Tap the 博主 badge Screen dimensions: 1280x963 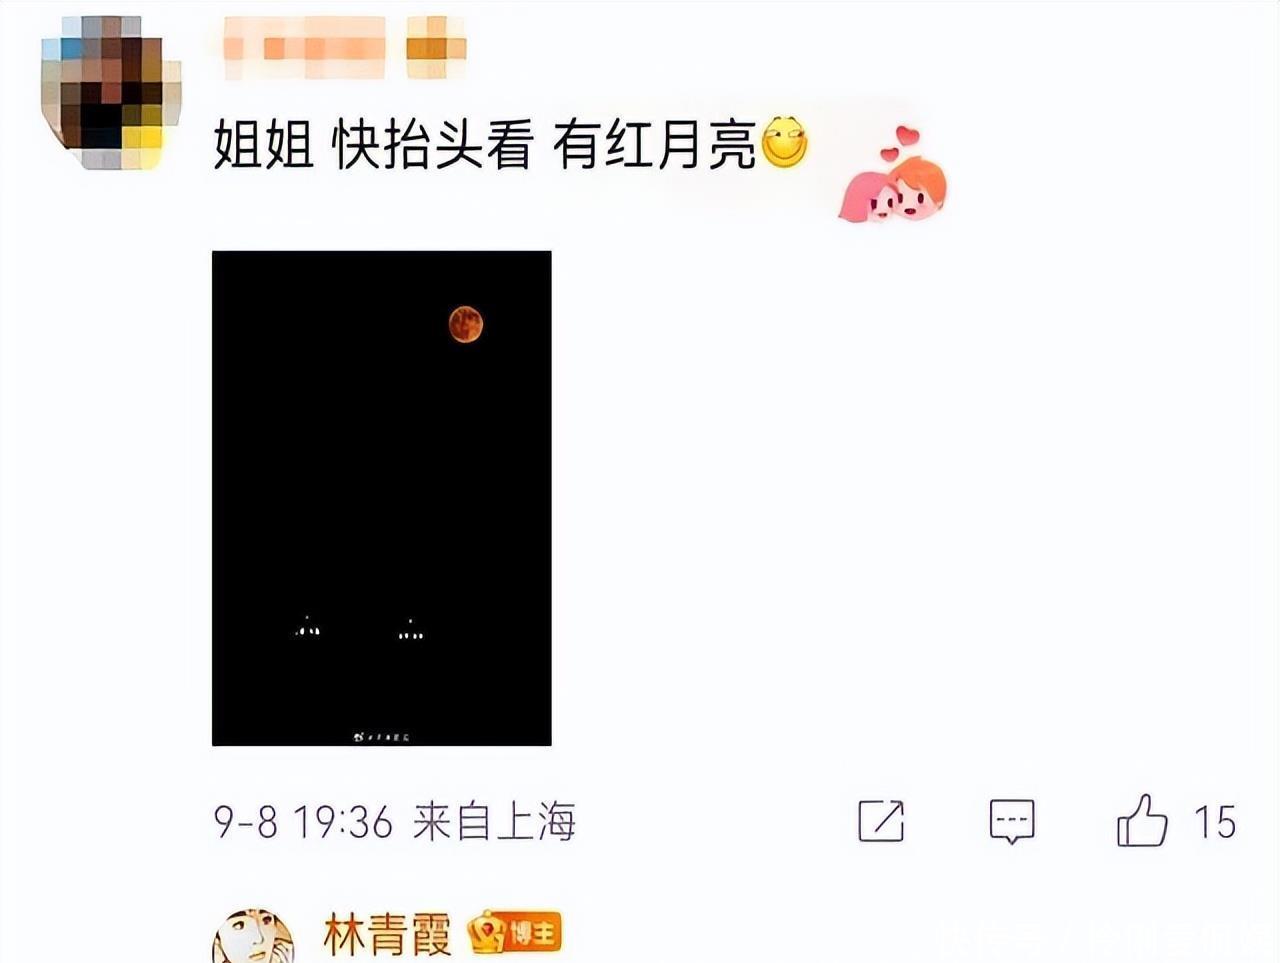(x=515, y=934)
